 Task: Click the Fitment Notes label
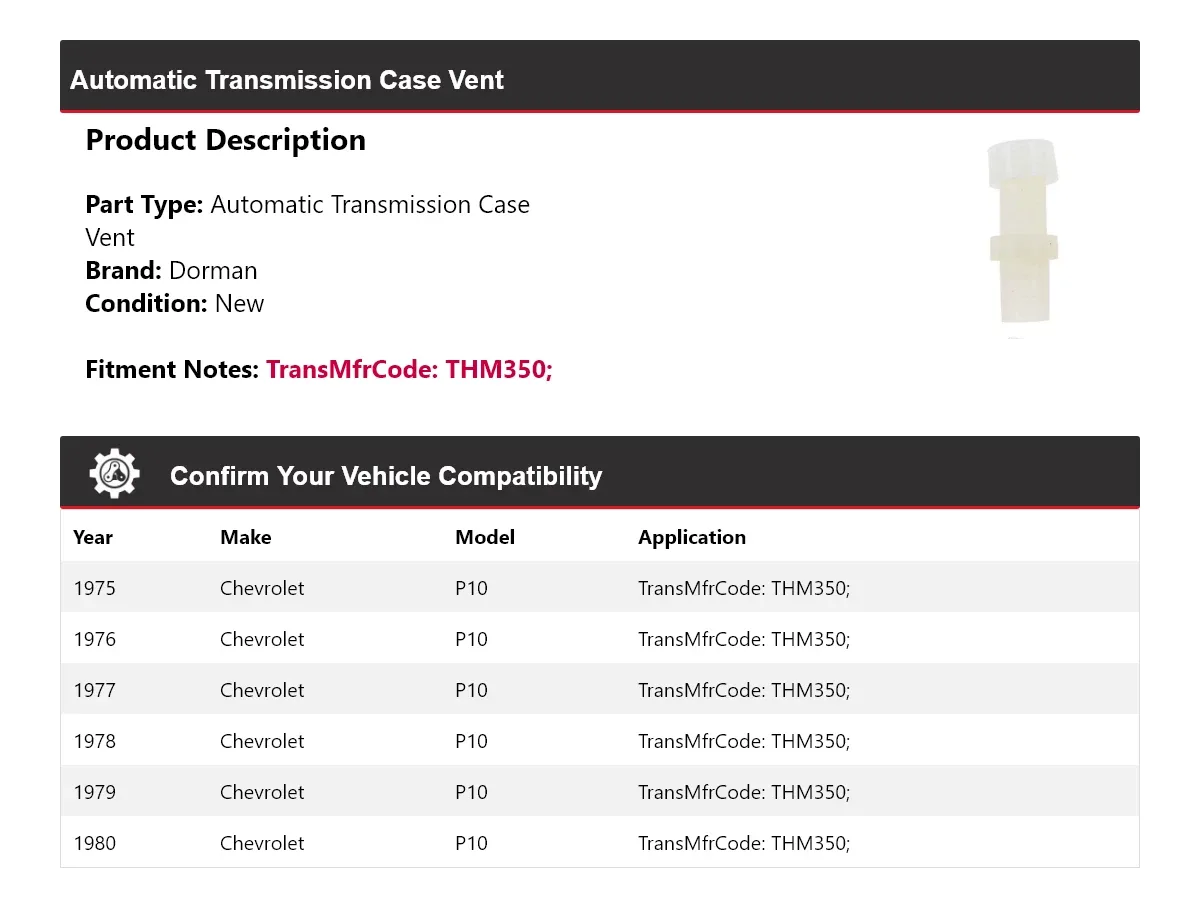coord(172,369)
